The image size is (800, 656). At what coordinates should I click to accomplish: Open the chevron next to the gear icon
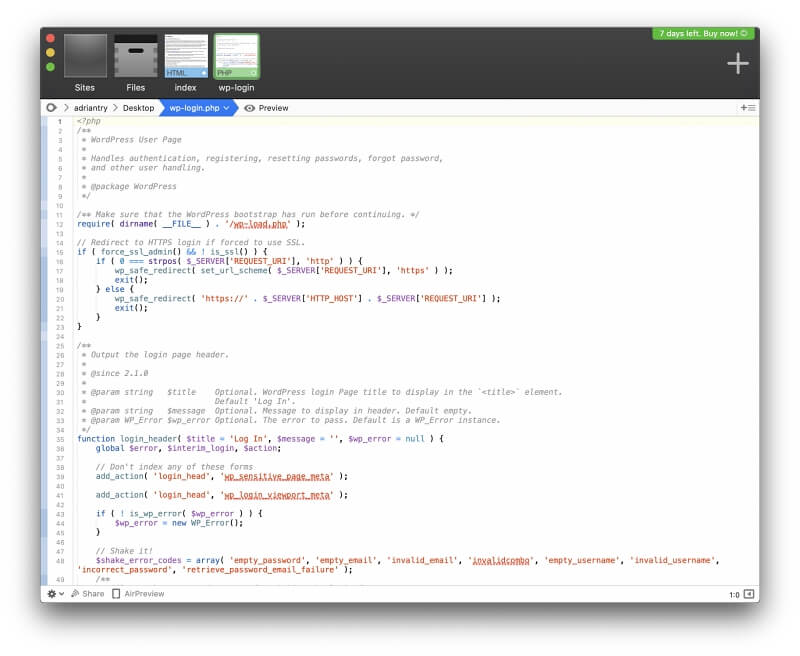(x=61, y=593)
